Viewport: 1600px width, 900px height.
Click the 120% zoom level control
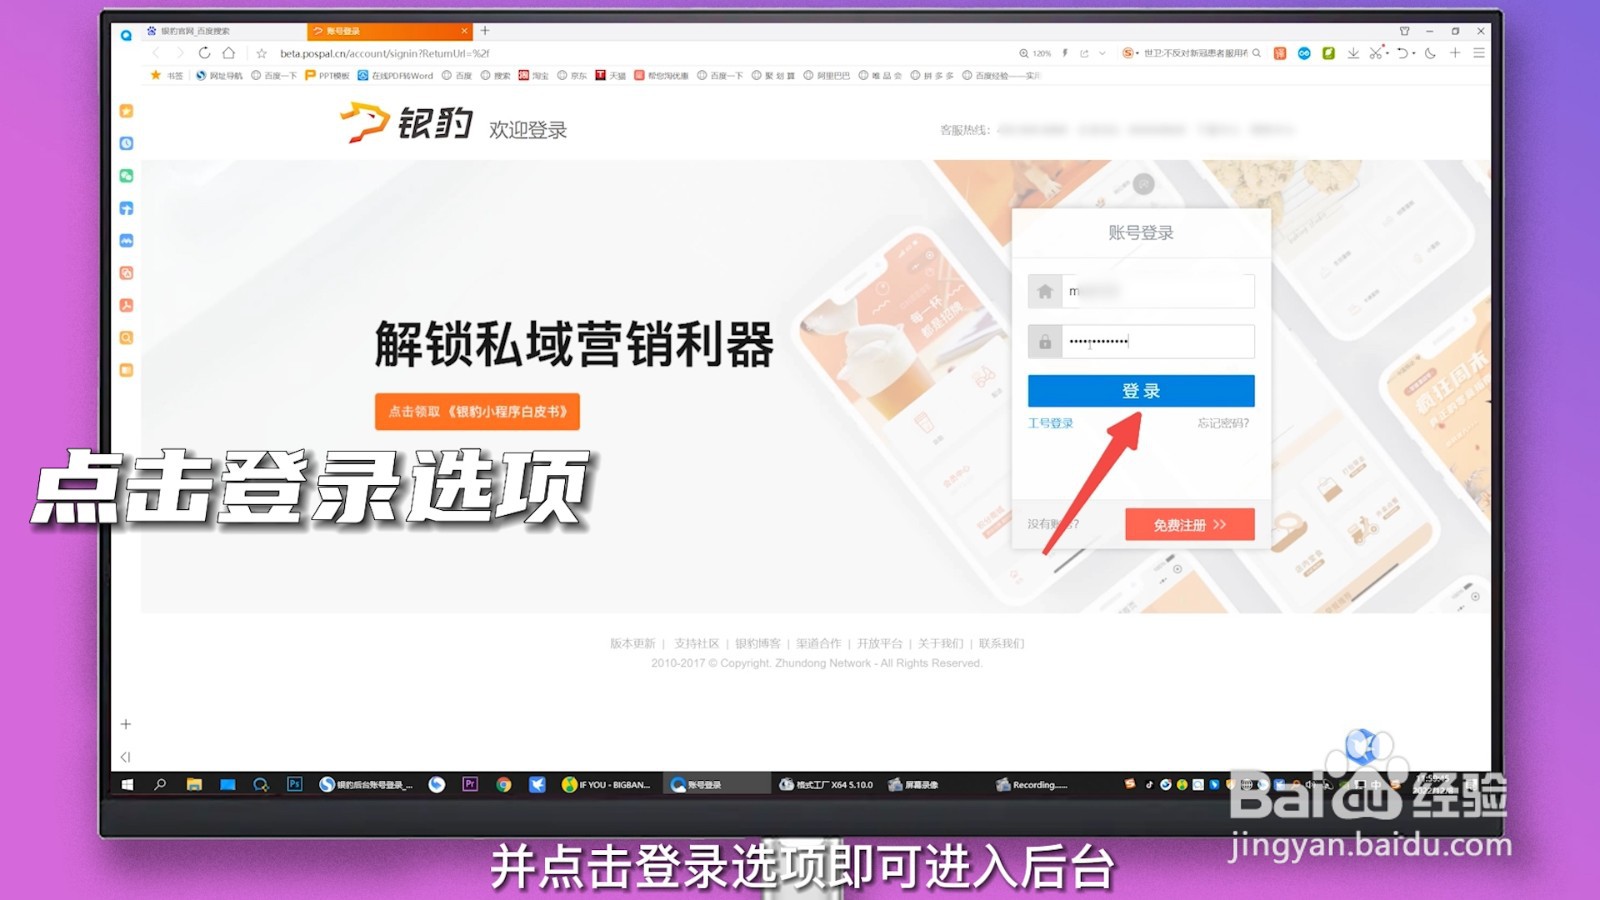coord(1040,53)
